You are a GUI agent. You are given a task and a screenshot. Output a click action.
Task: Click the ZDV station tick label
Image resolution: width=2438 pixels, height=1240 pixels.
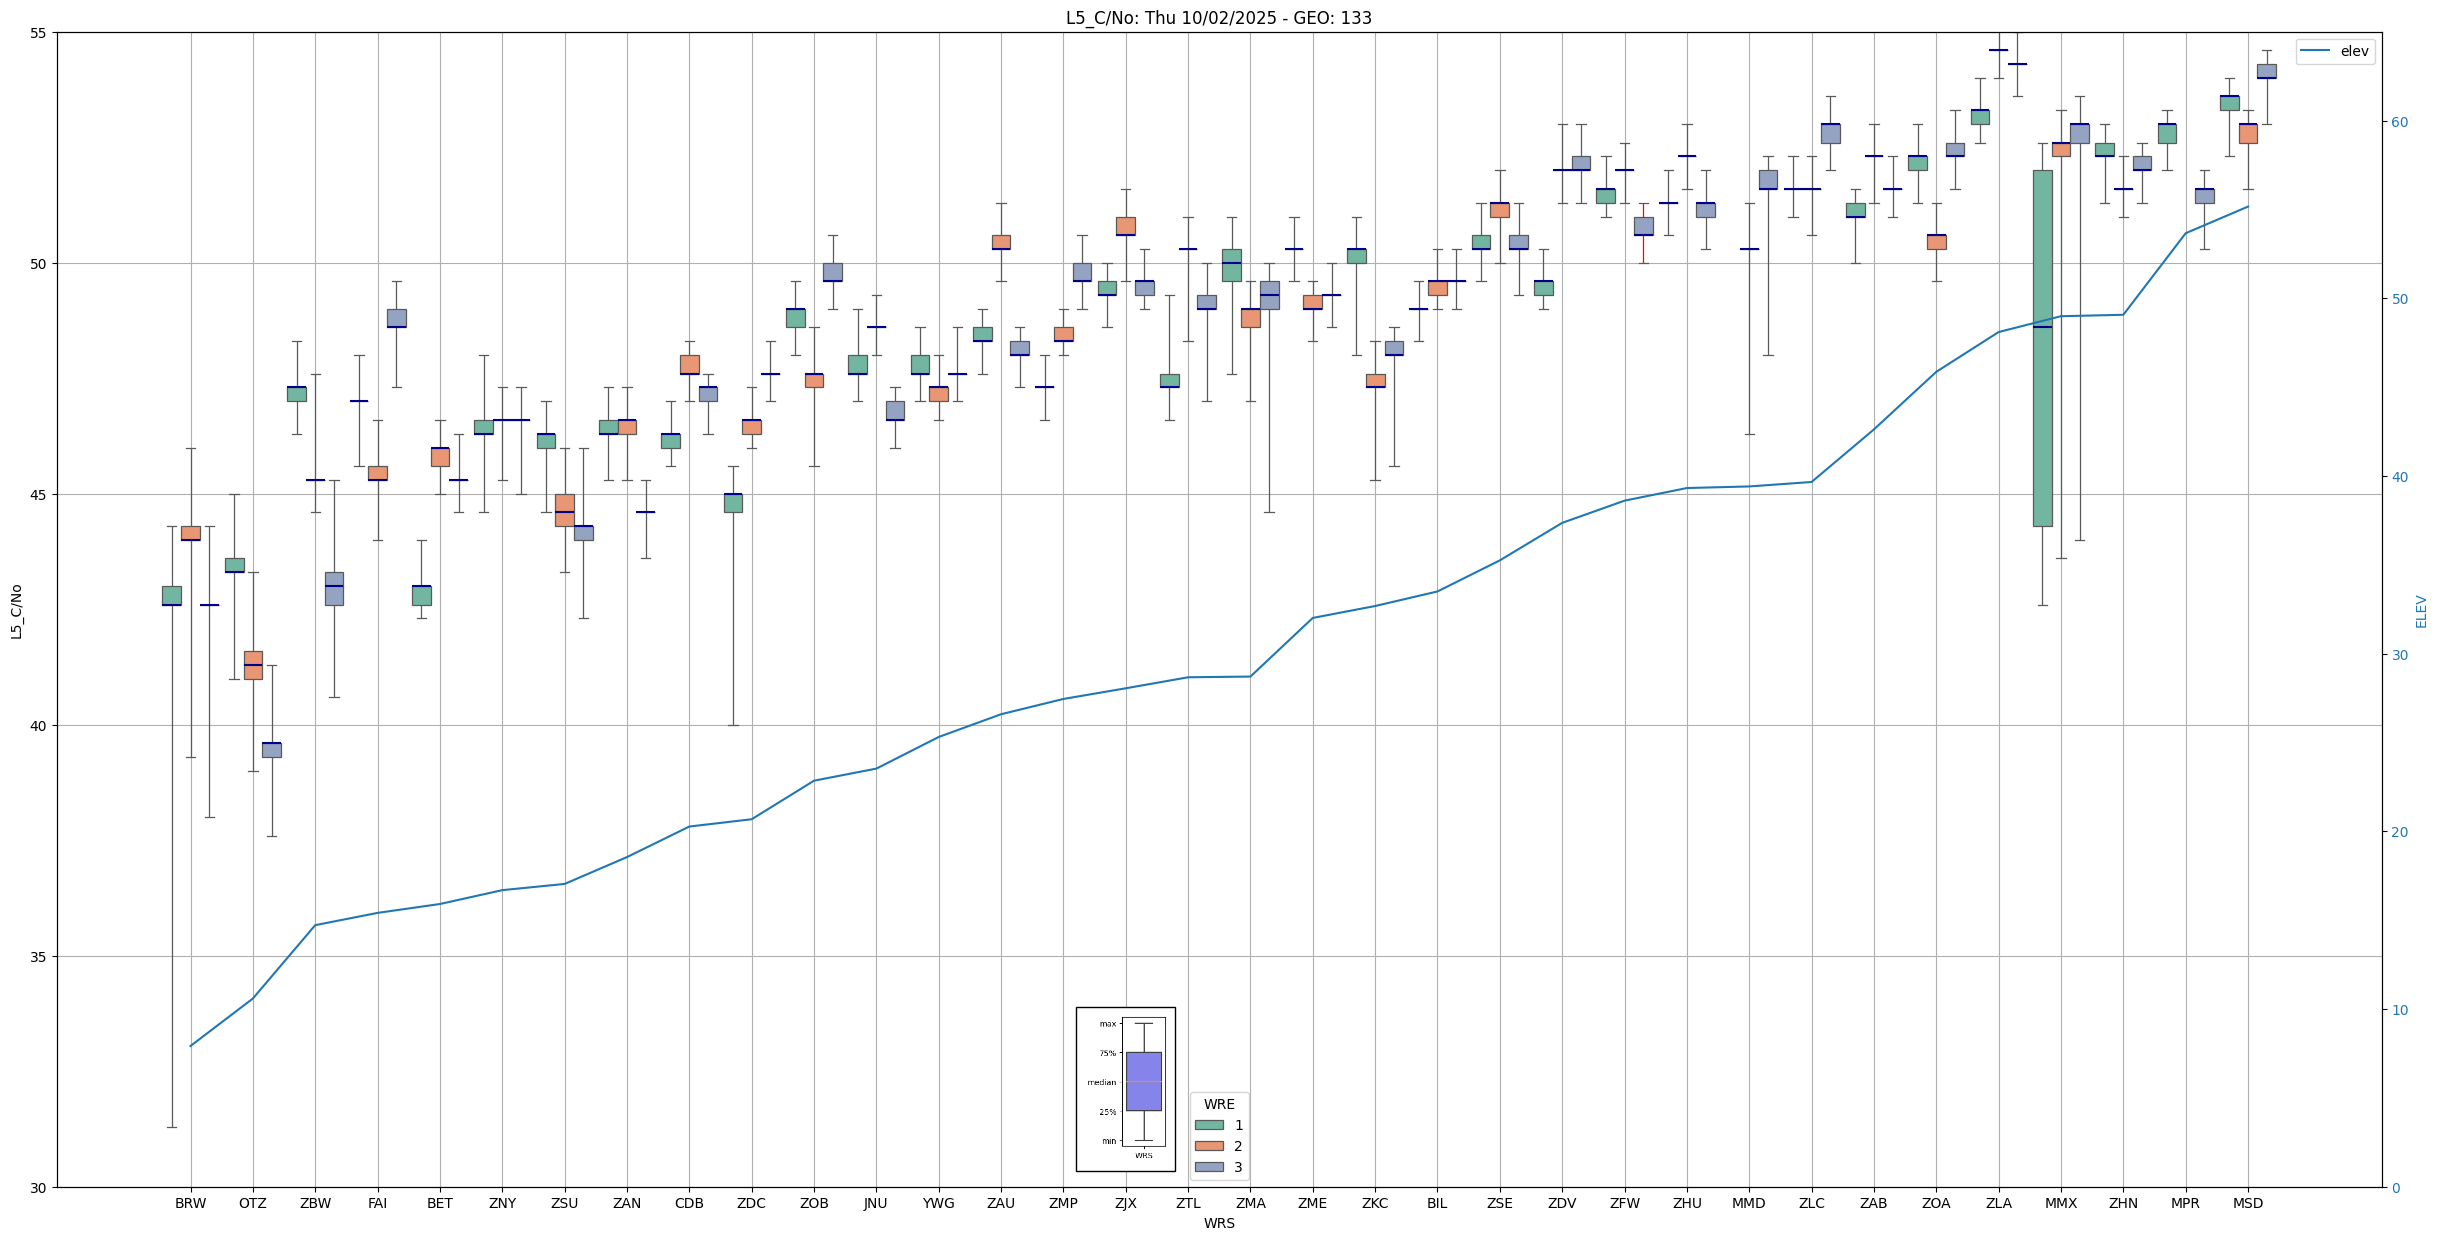point(1561,1203)
